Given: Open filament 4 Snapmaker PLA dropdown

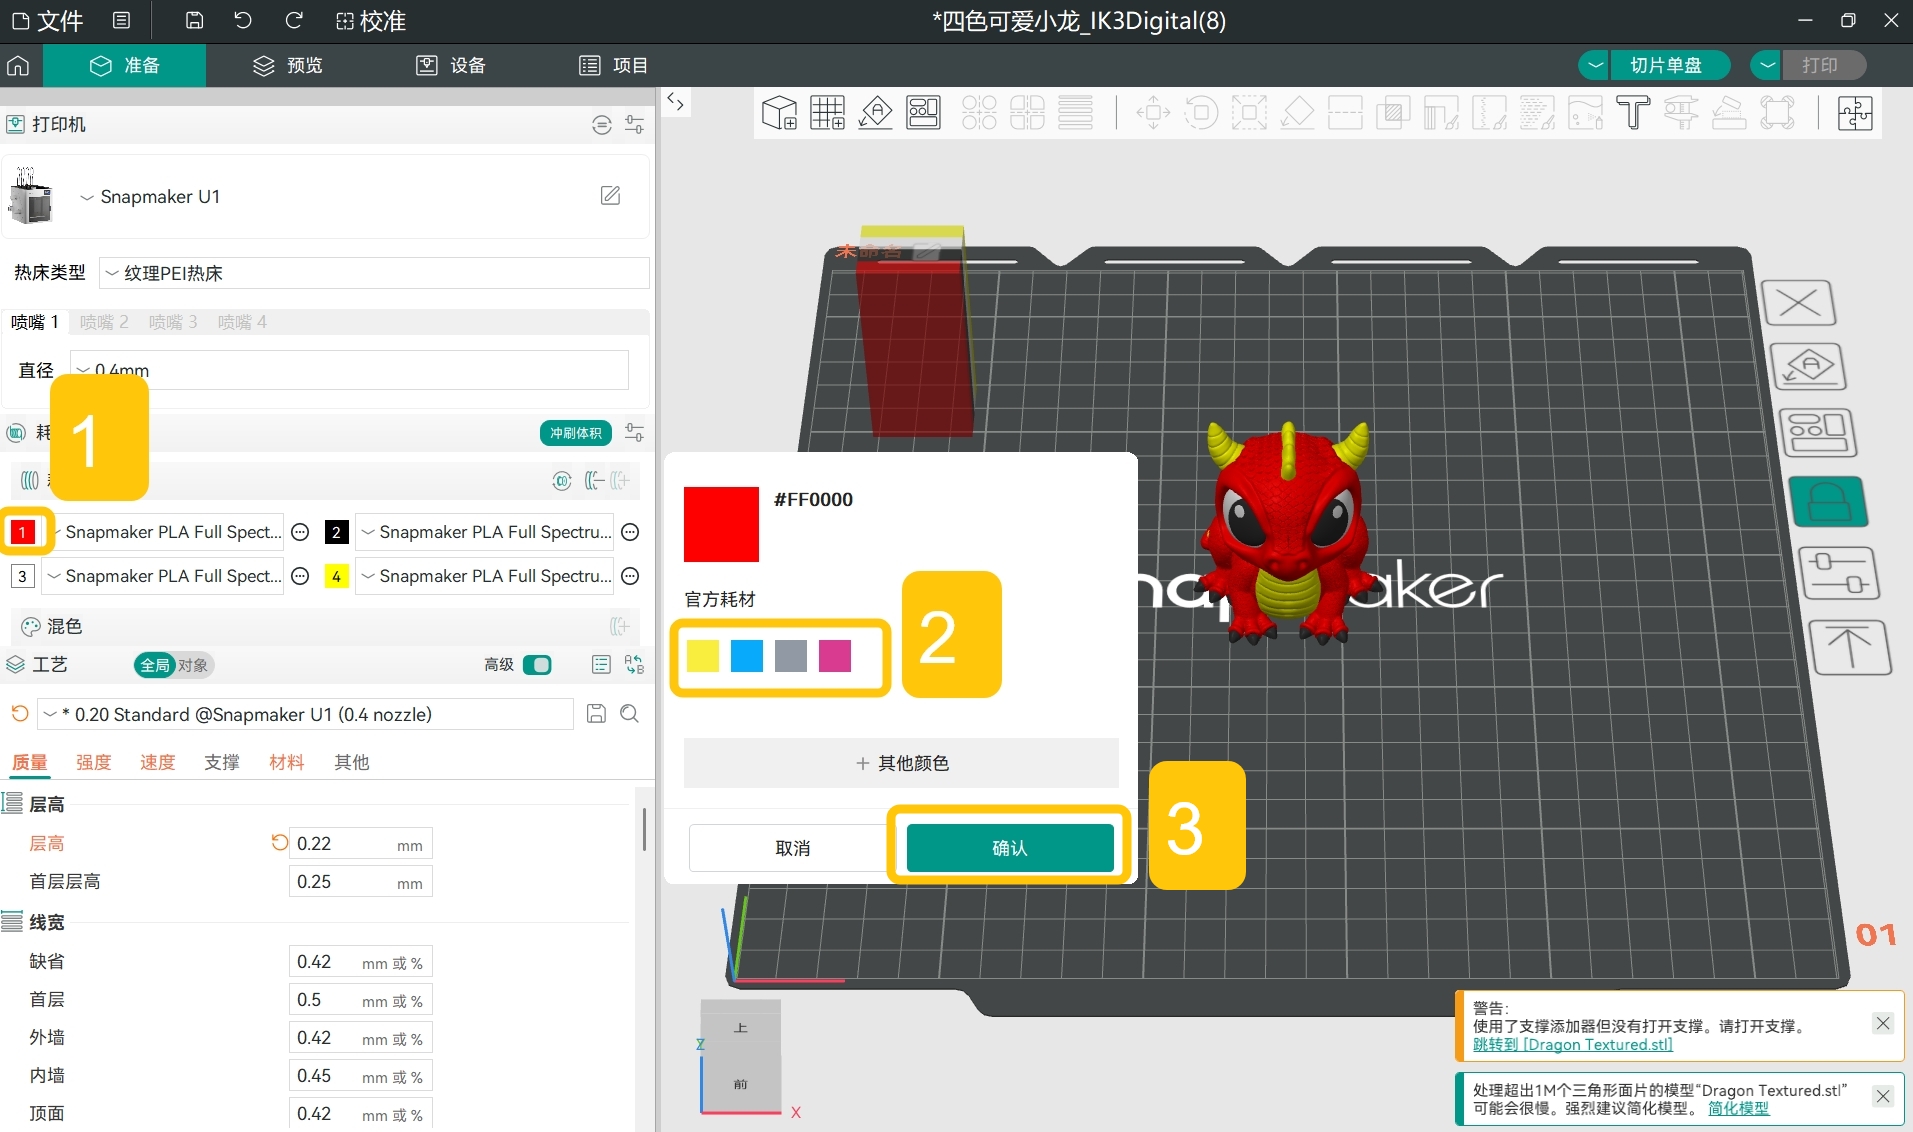Looking at the screenshot, I should [485, 576].
